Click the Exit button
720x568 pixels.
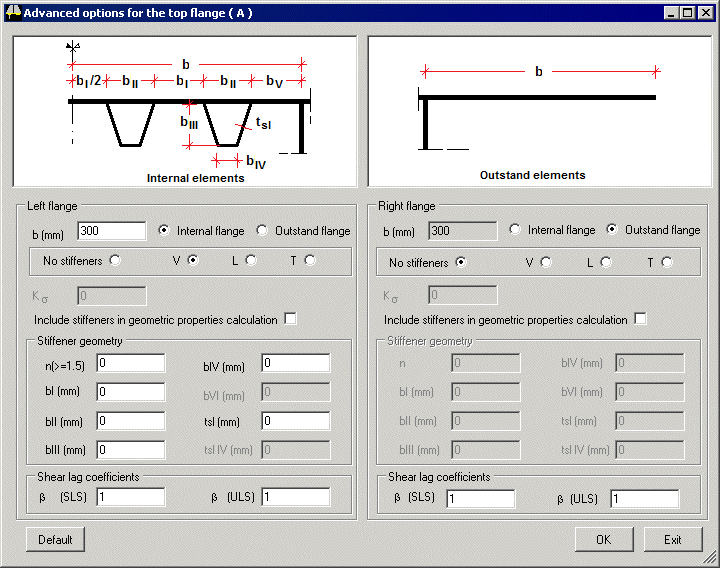[x=673, y=539]
